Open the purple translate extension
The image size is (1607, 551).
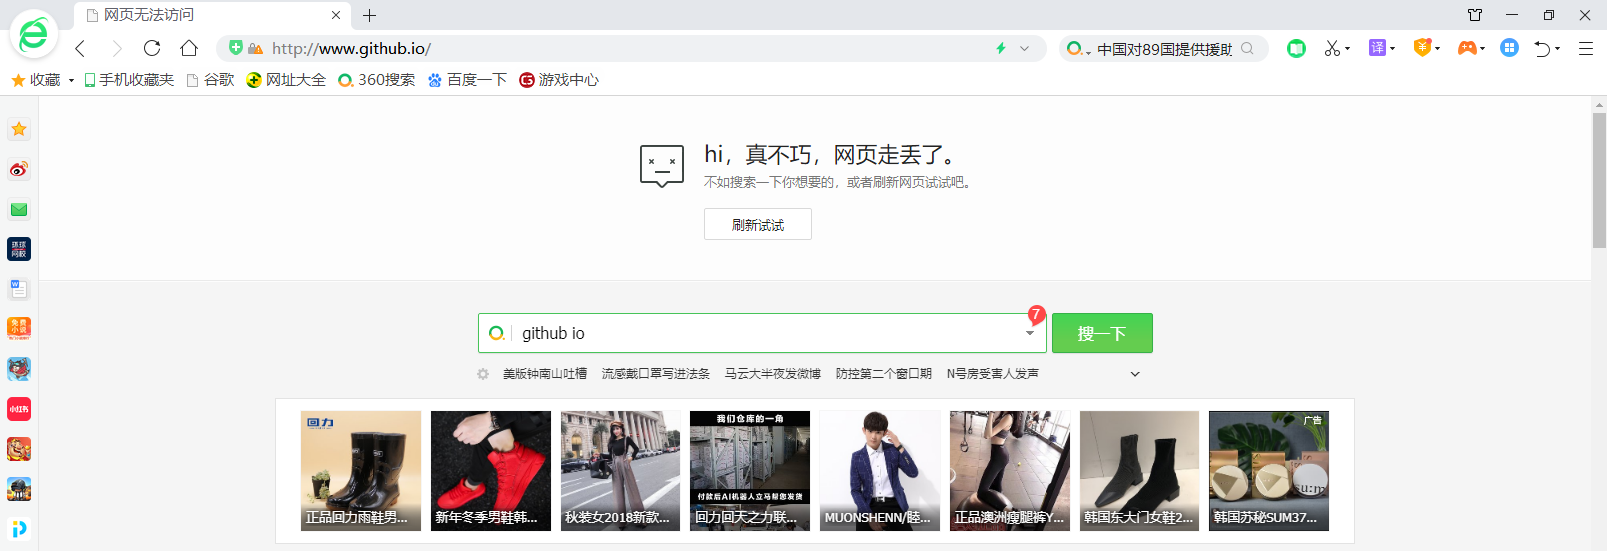tap(1377, 48)
